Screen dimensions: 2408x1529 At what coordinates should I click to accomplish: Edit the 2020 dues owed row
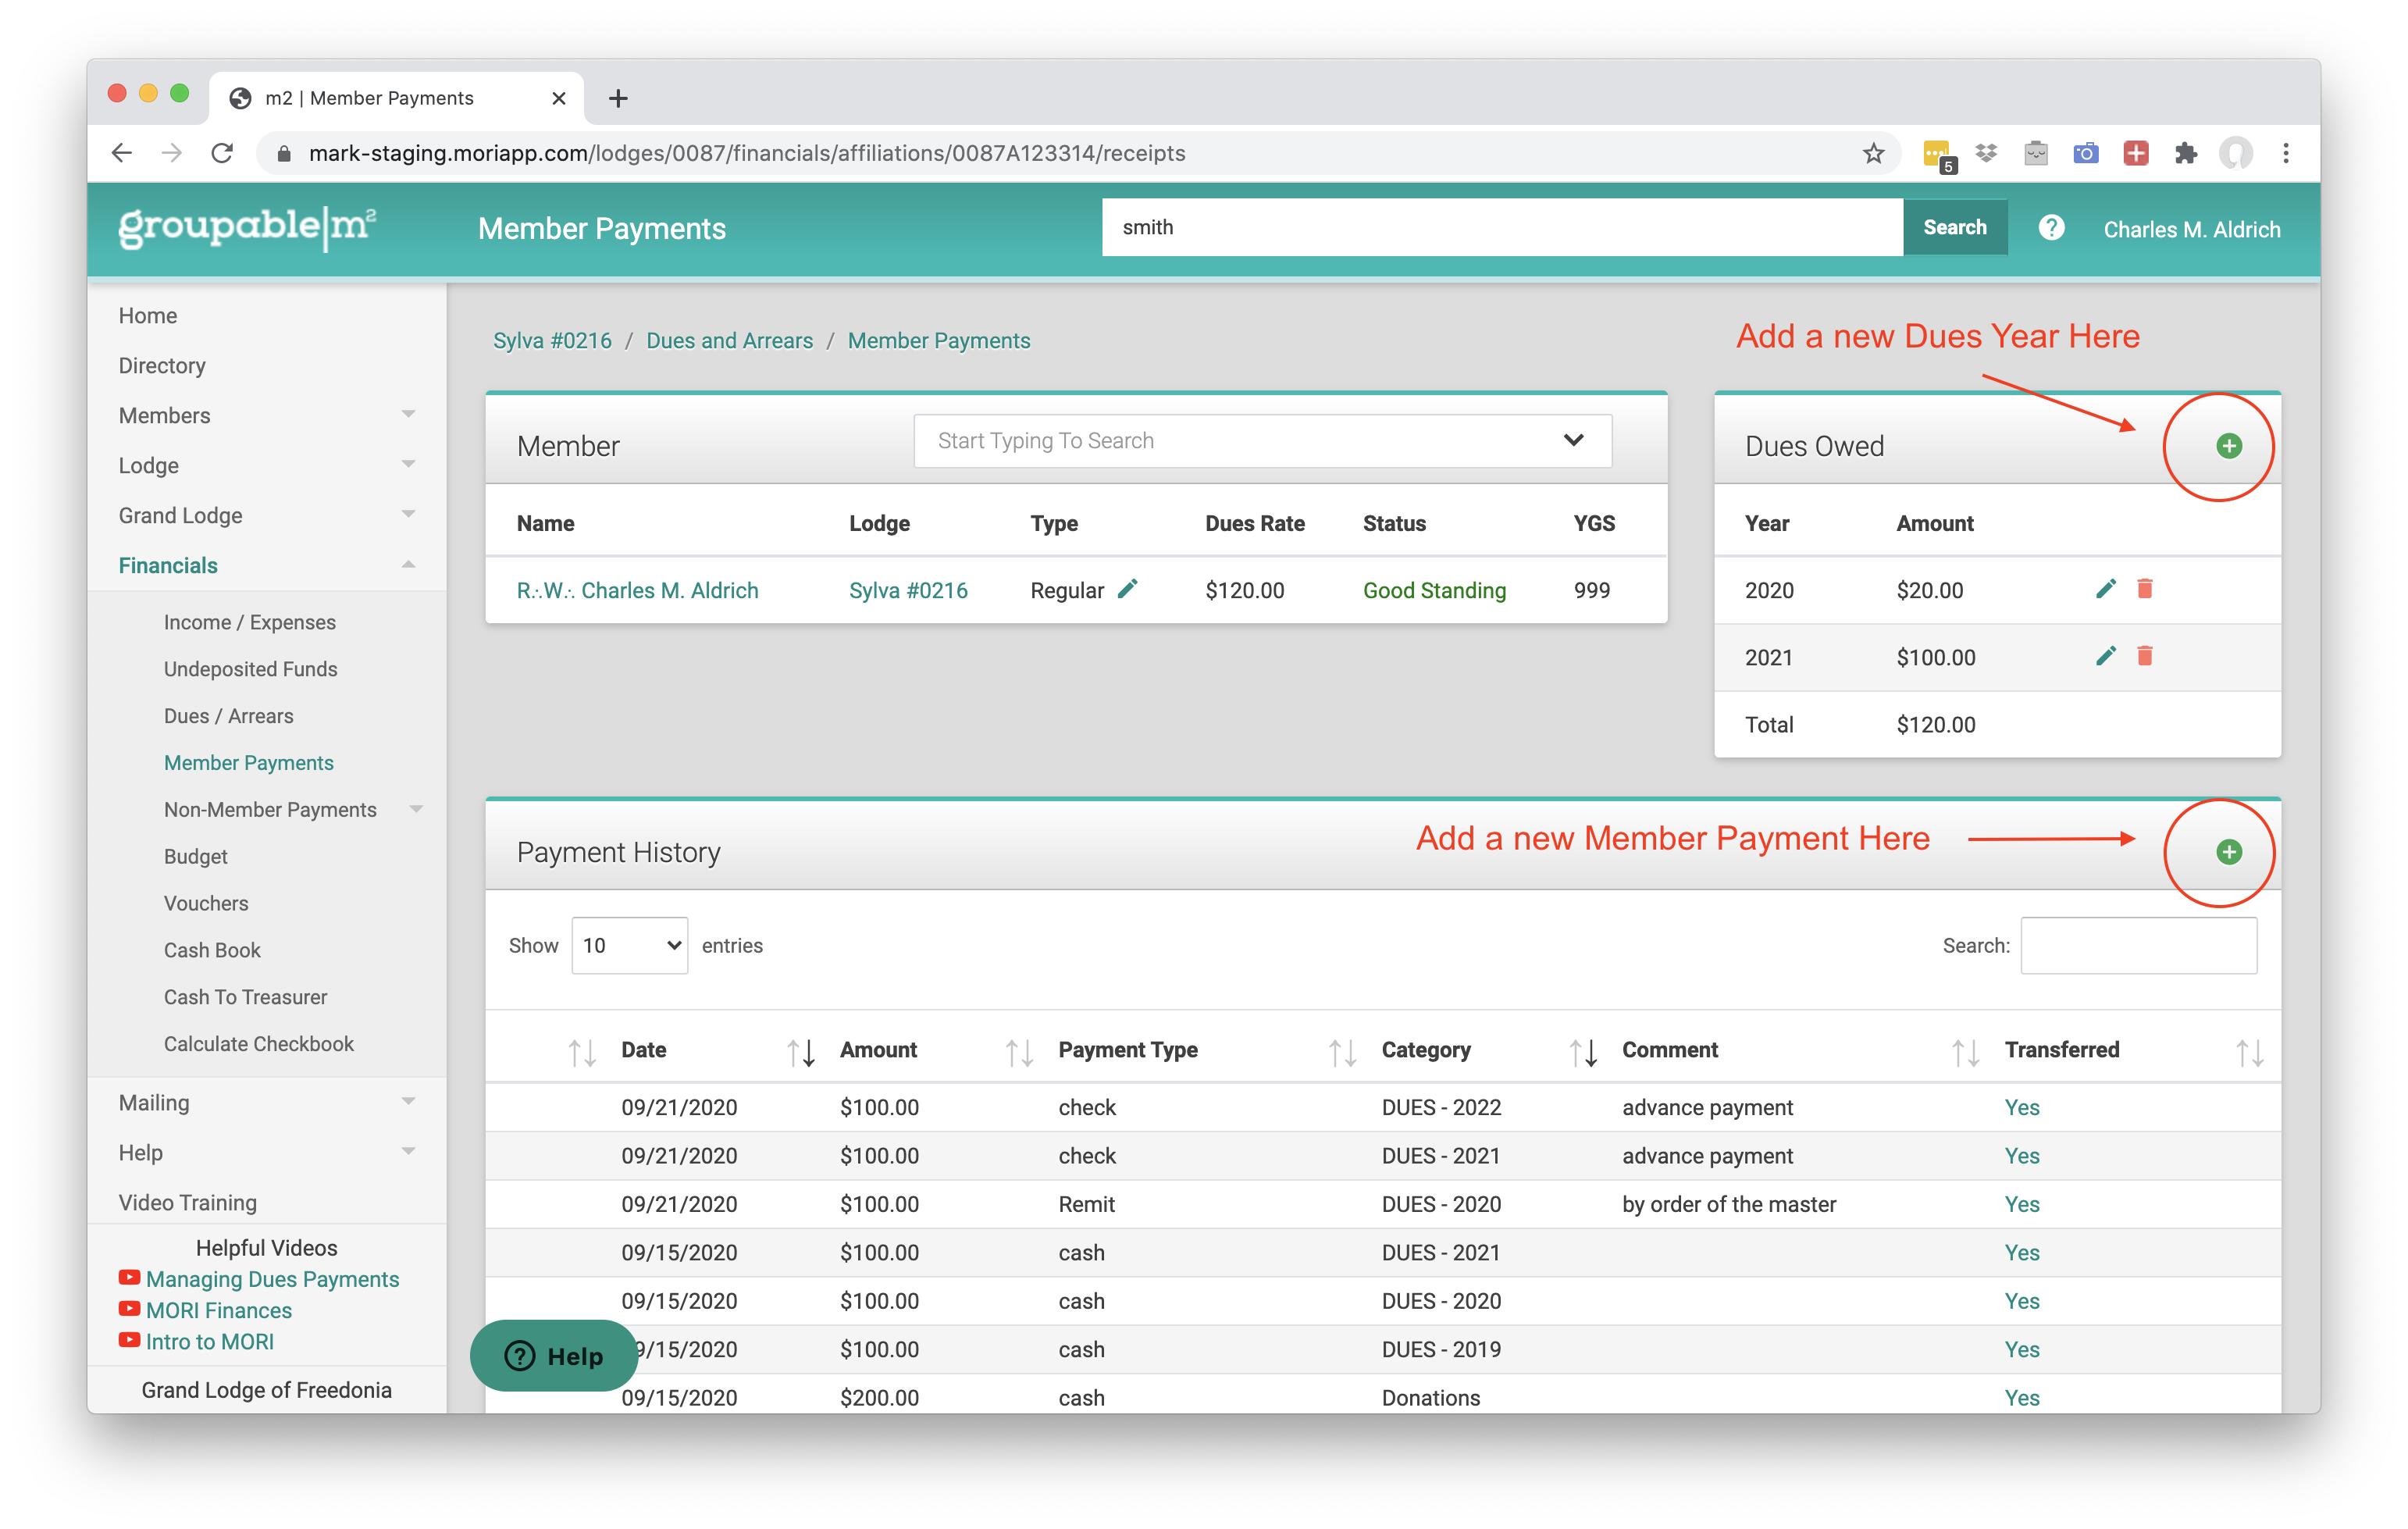click(x=2105, y=589)
